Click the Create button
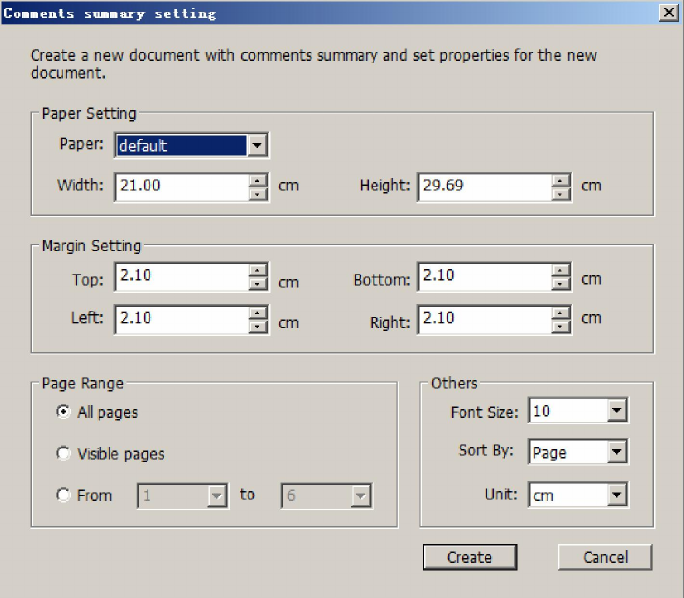The height and width of the screenshot is (598, 684). (469, 557)
